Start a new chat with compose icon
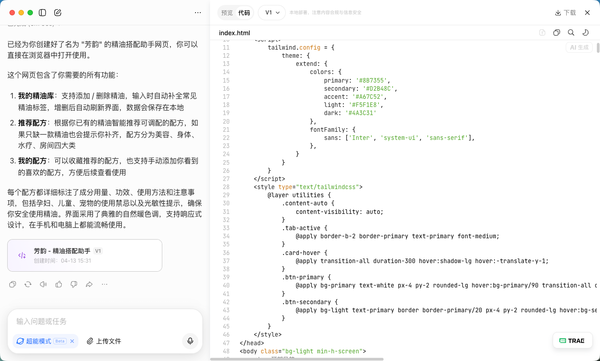 (x=57, y=13)
